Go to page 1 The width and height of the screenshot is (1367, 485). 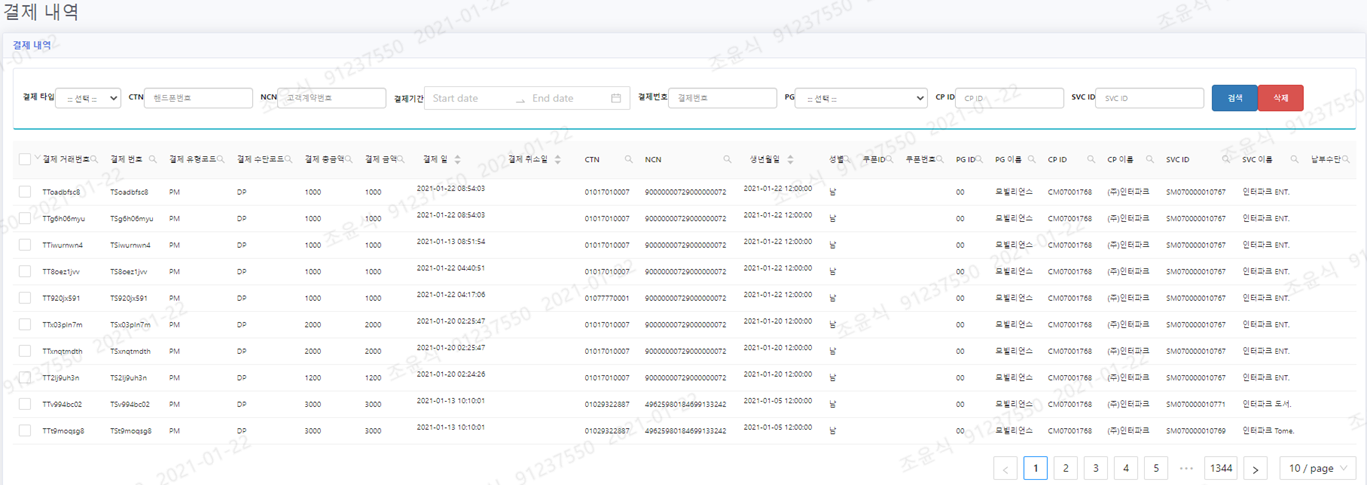pos(1036,468)
